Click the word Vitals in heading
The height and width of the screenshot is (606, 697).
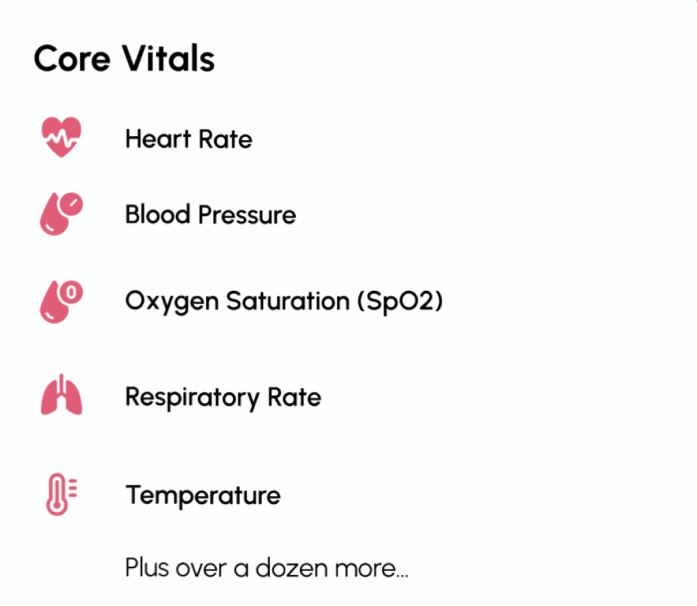pyautogui.click(x=169, y=58)
